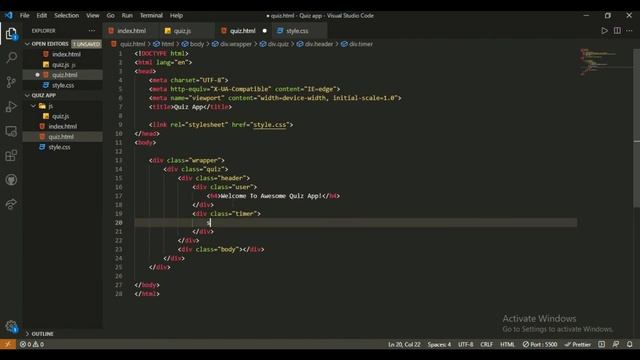Image resolution: width=640 pixels, height=360 pixels.
Task: Open notifications bell in status bar
Action: (629, 344)
